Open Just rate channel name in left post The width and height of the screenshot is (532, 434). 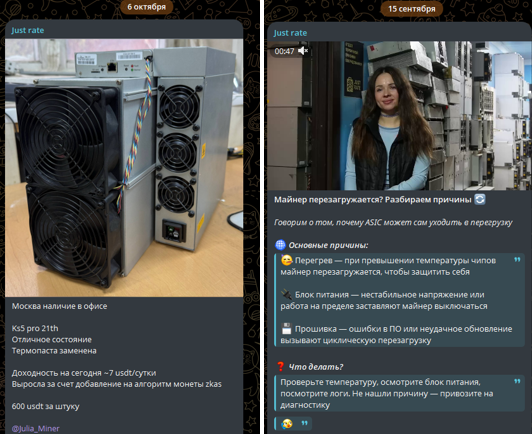27,30
